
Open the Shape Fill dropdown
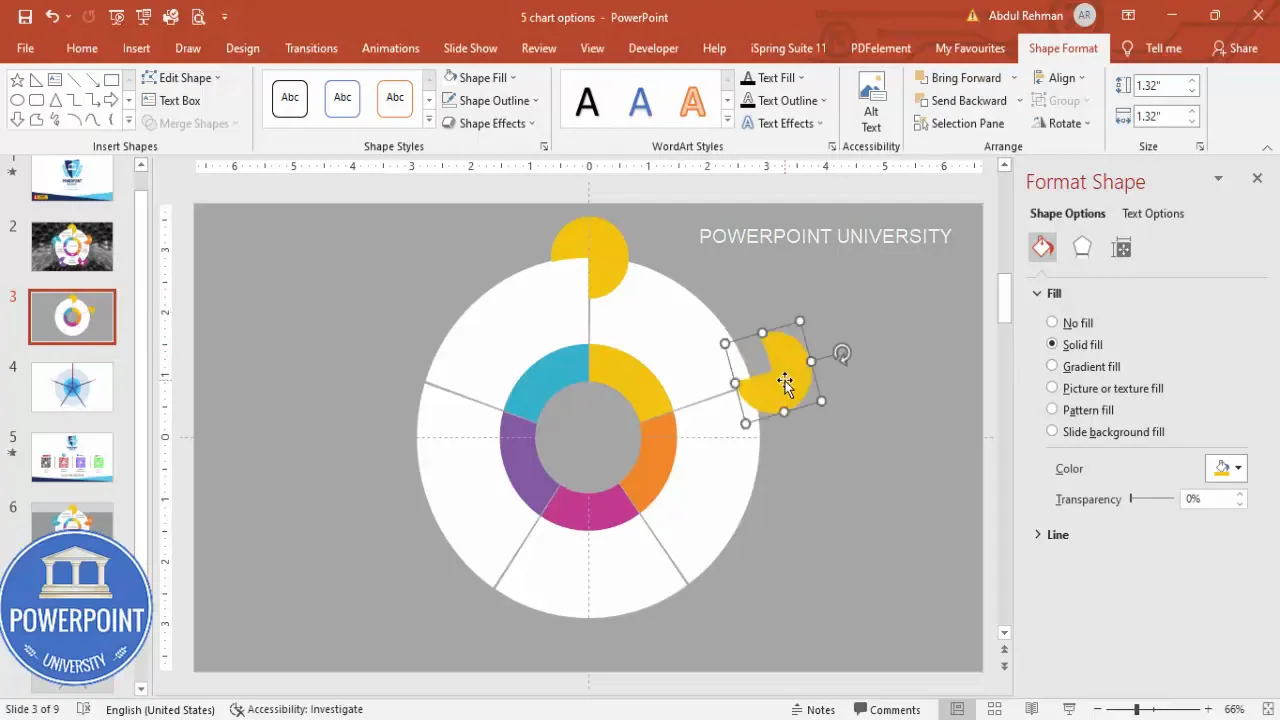(480, 77)
